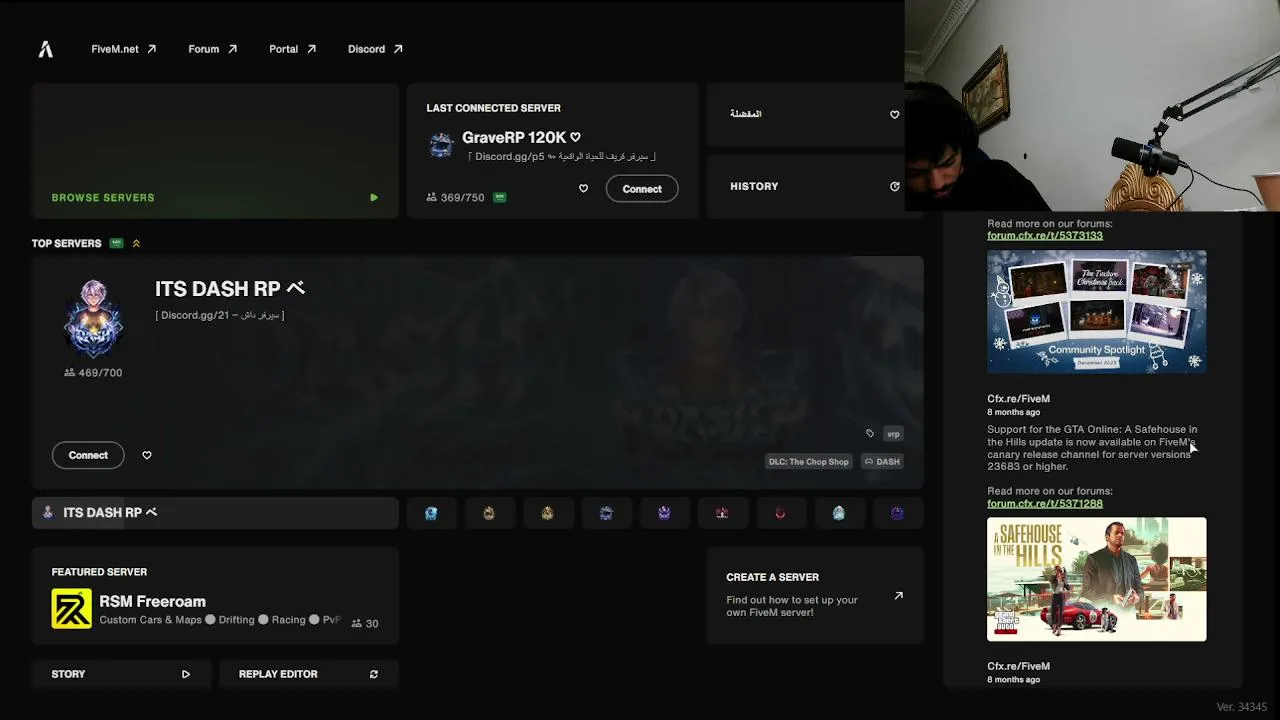The width and height of the screenshot is (1280, 720).
Task: Open the Create a Server card
Action: point(815,596)
